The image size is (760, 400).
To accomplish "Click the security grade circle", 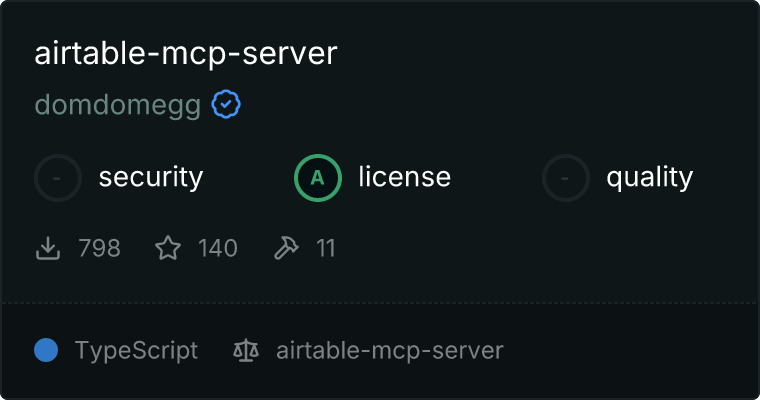I will point(58,178).
